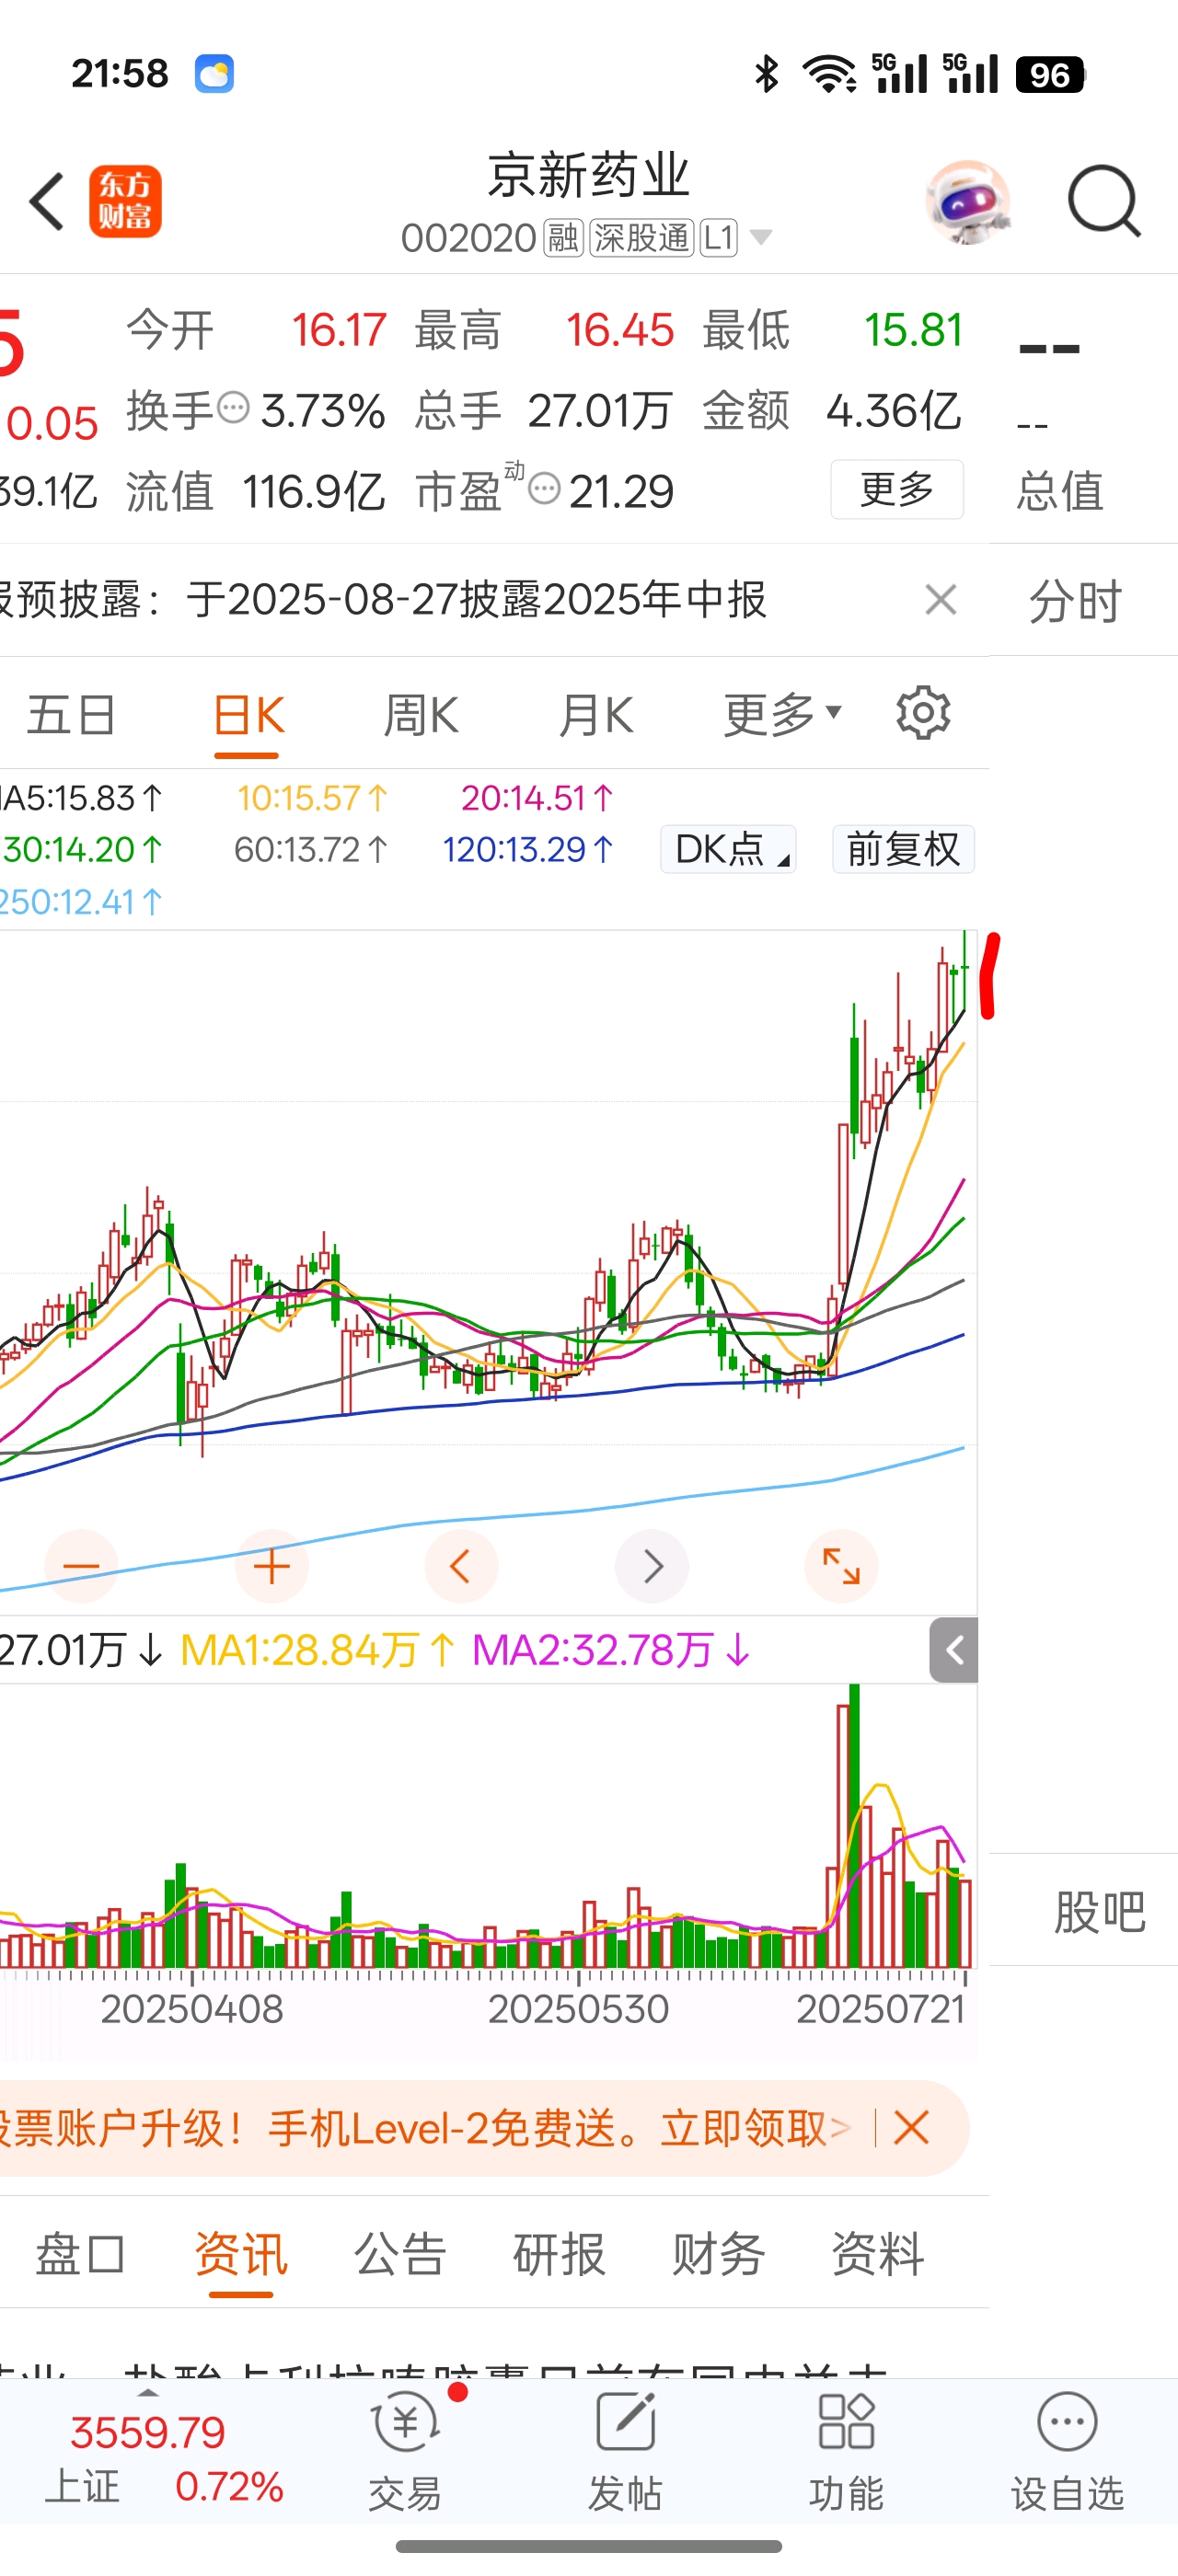Tap 立即领取 Level-2 offer link
Viewport: 1178px width, 2576px height.
[x=754, y=2127]
